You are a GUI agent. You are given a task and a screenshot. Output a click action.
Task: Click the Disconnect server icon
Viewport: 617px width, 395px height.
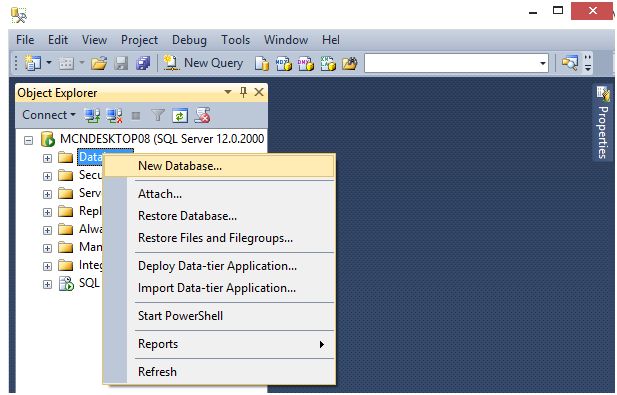point(114,116)
